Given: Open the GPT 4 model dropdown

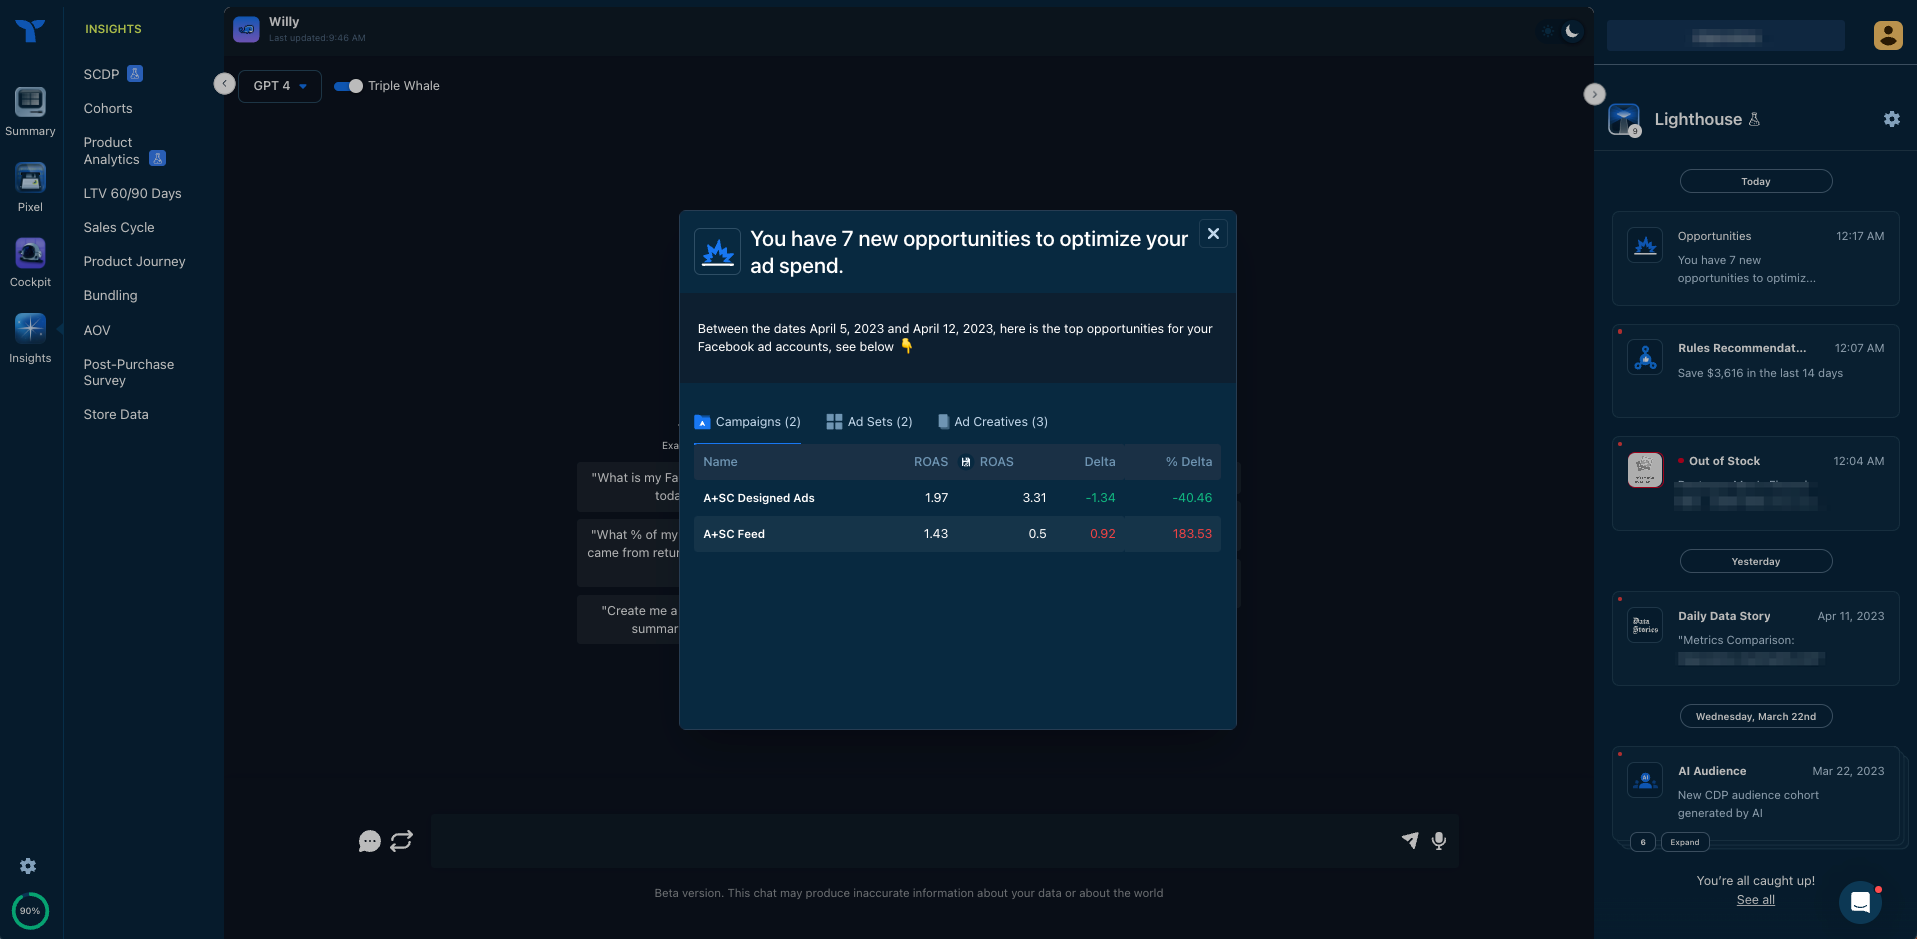Looking at the screenshot, I should 279,86.
